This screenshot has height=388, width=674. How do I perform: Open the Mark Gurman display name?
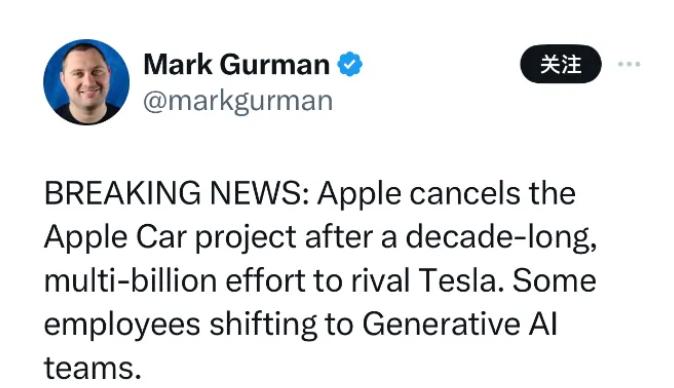(236, 64)
